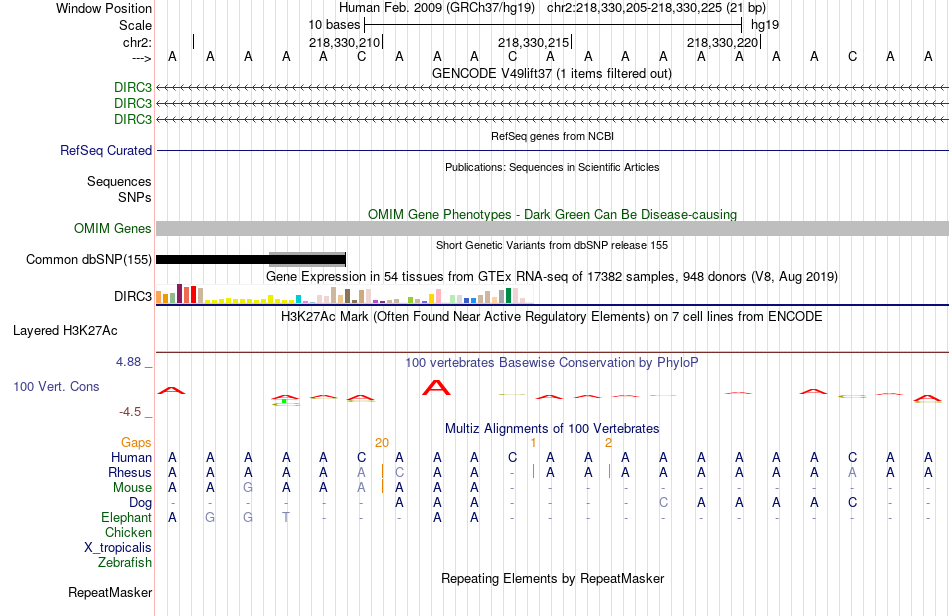Click the dark green bar in GTEx chart
The height and width of the screenshot is (616, 950).
tap(508, 296)
